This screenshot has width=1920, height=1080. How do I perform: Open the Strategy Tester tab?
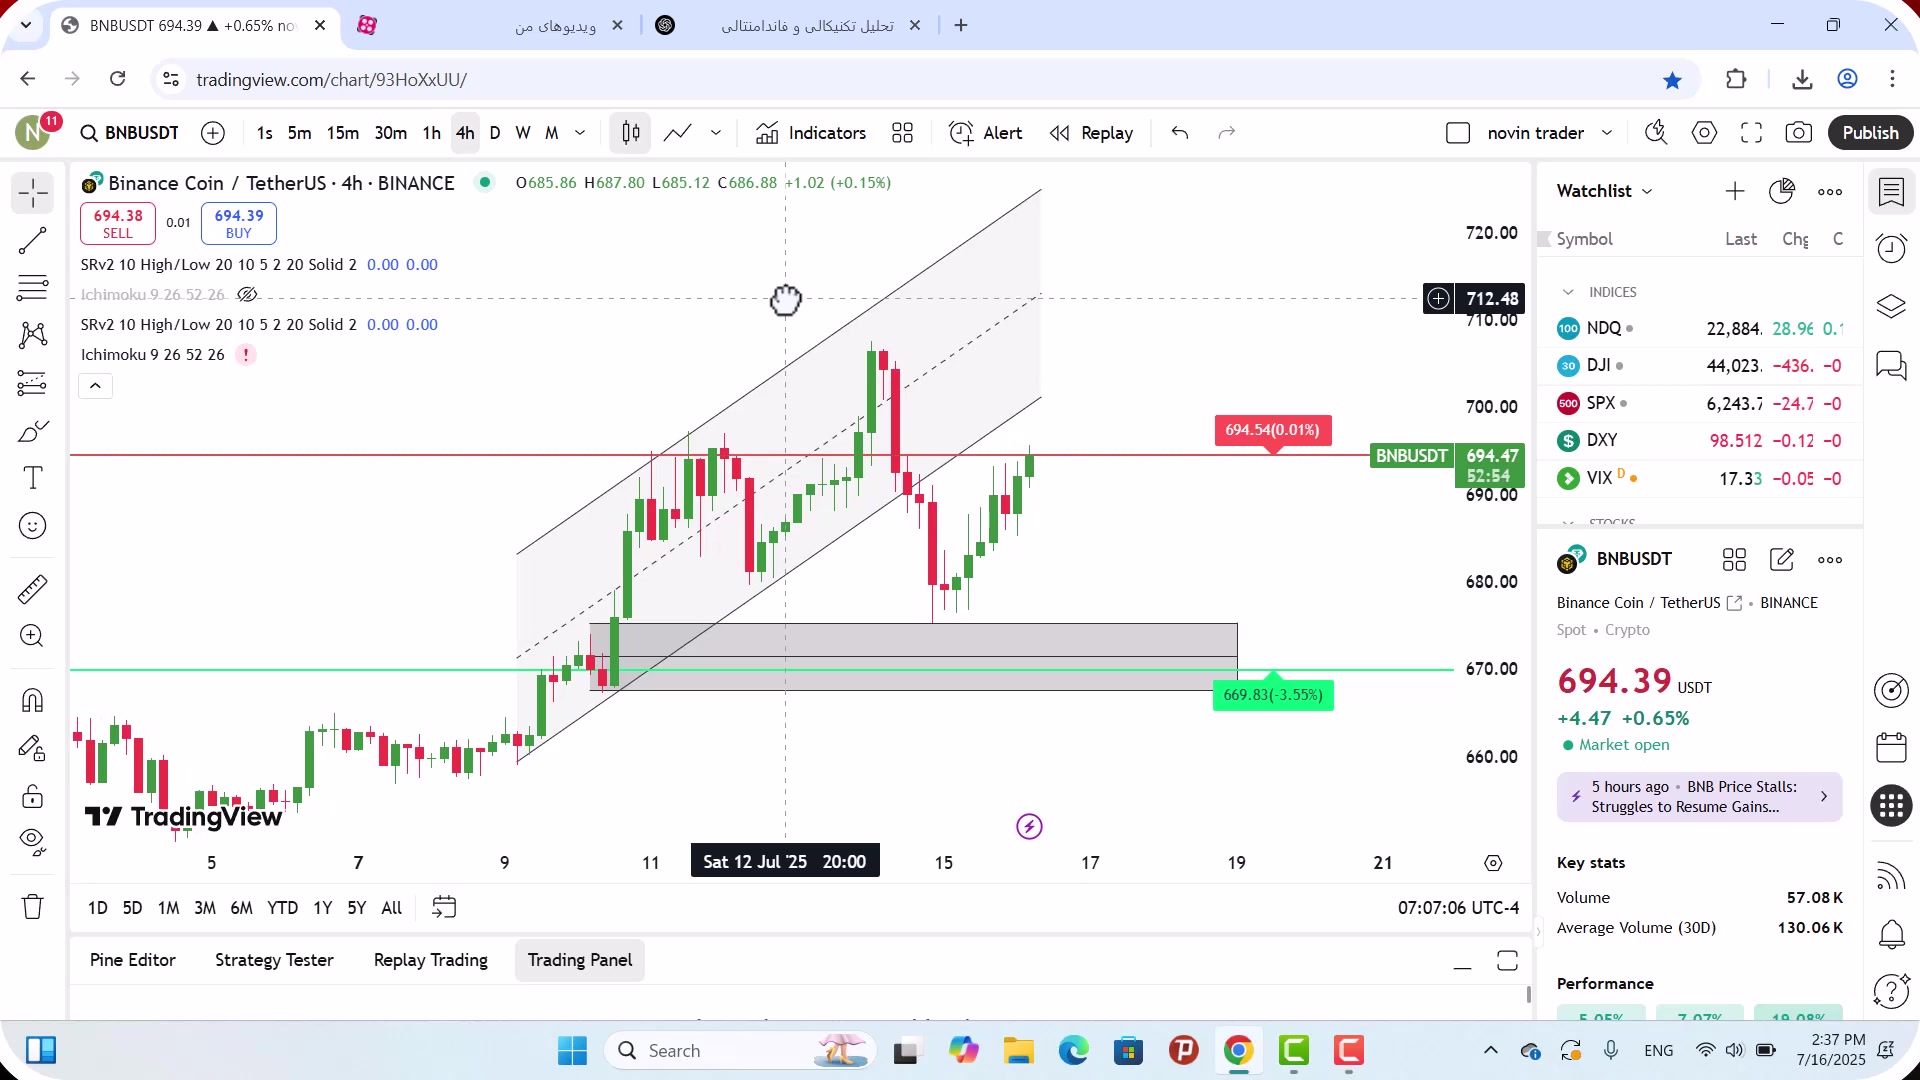tap(274, 960)
